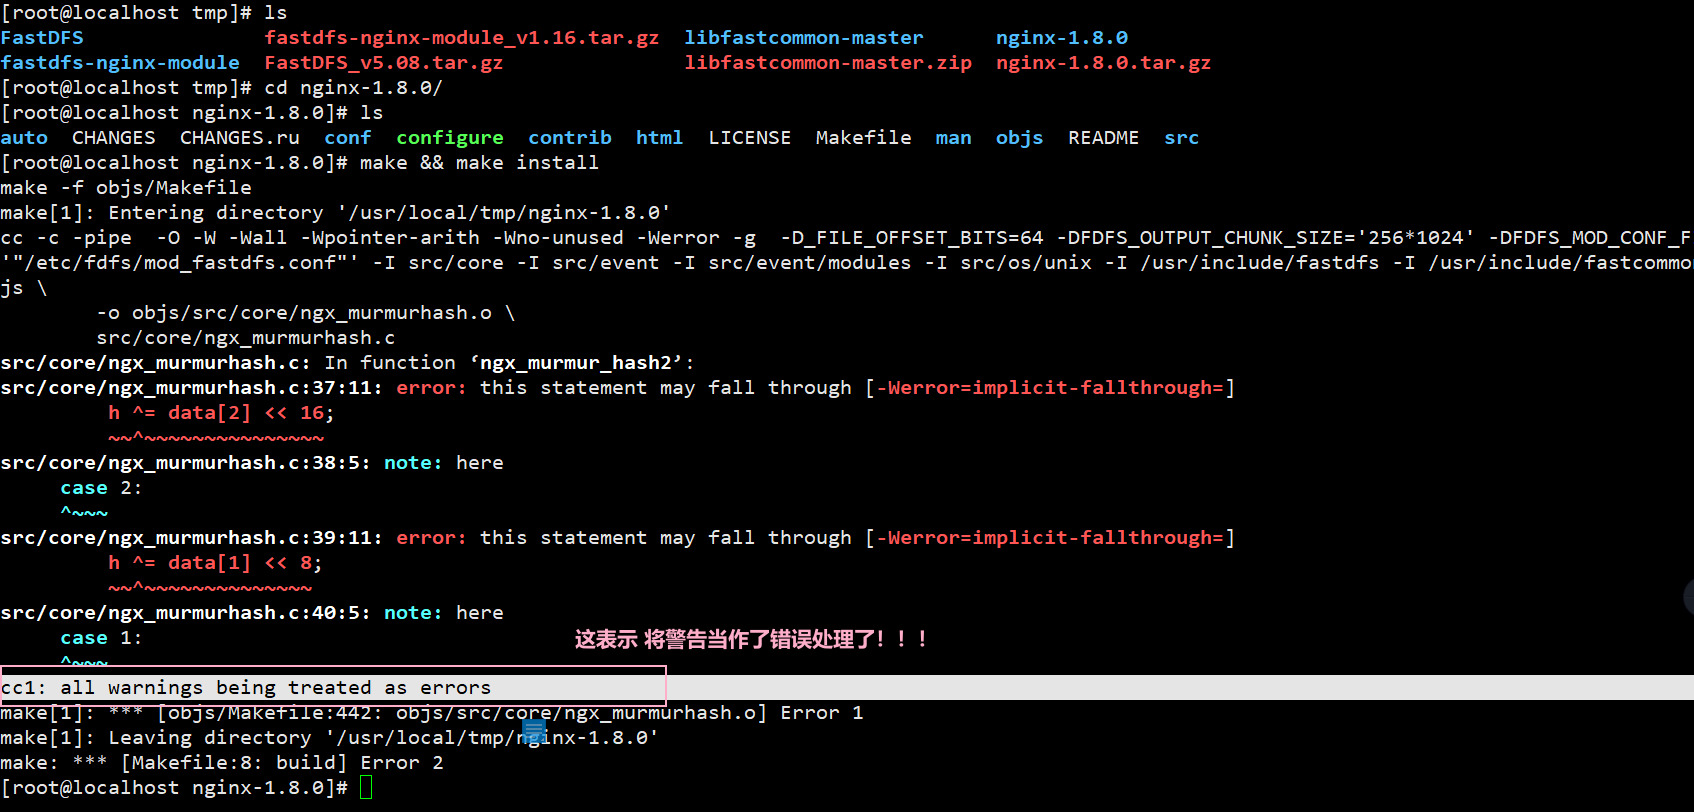Screen dimensions: 1694x812
Task: Click the 'case 2:' code line
Action: coord(101,488)
